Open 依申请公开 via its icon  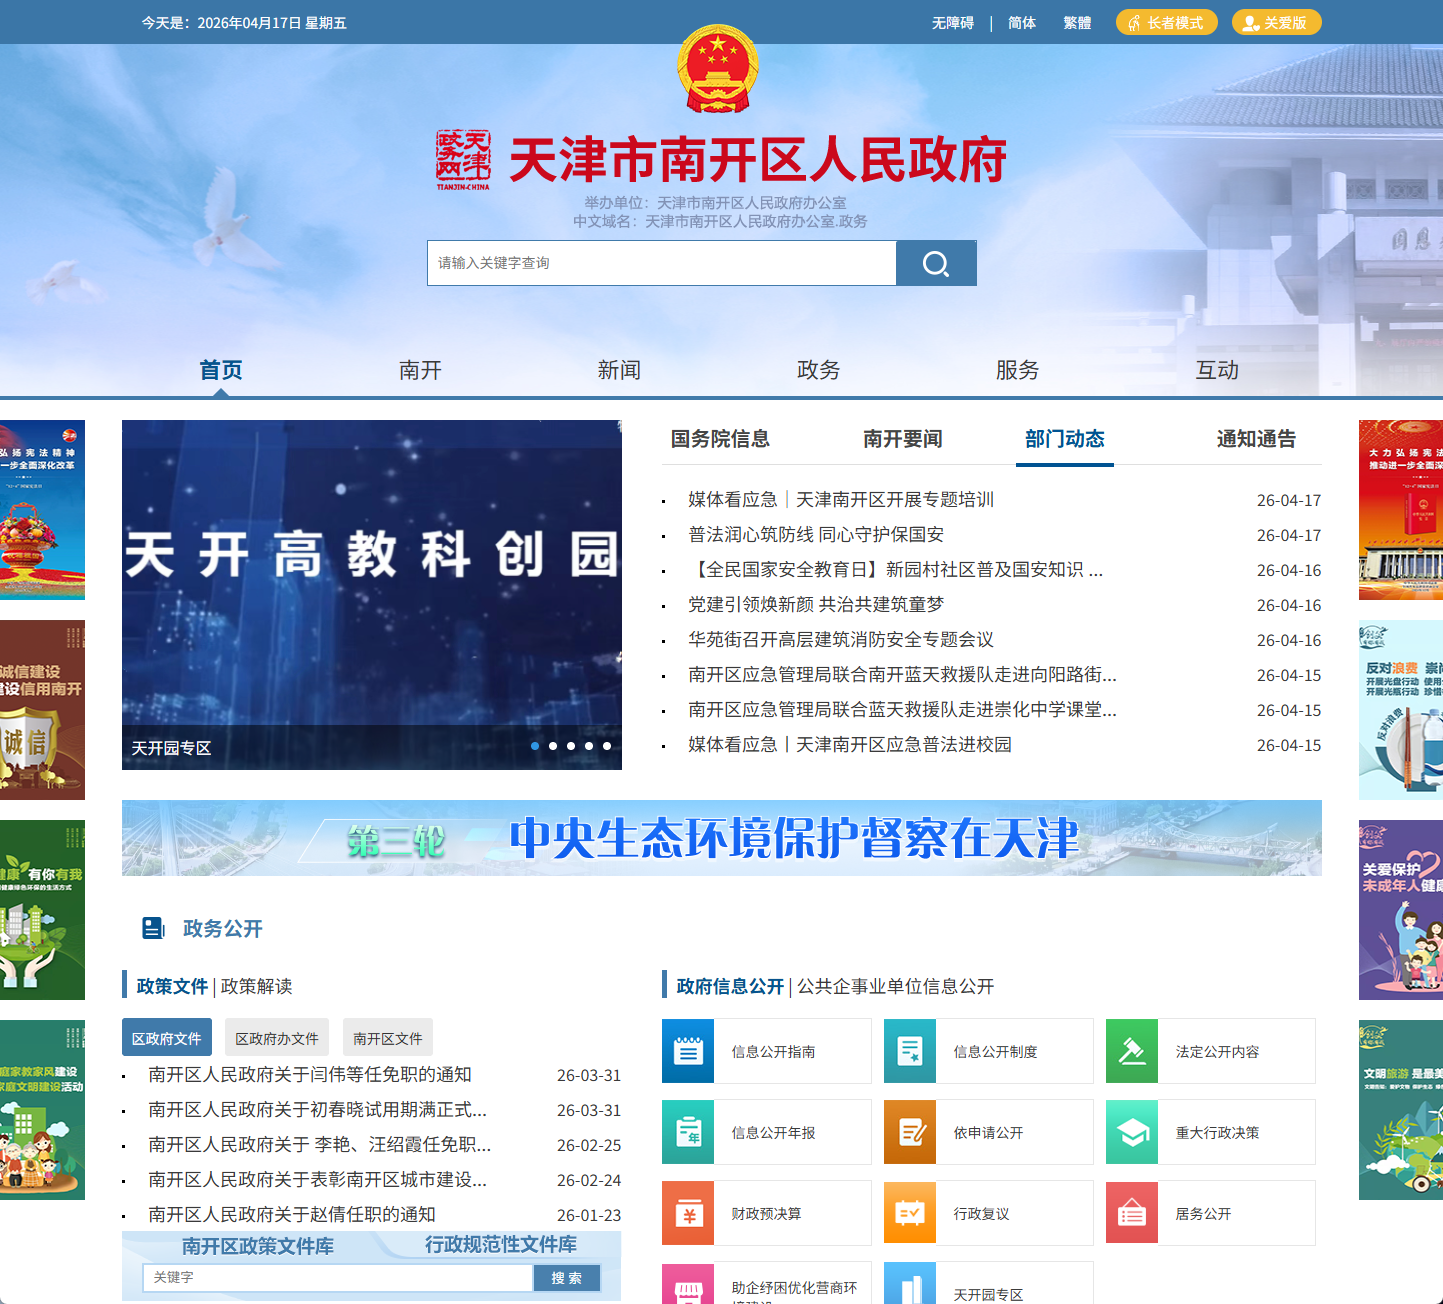click(x=909, y=1132)
